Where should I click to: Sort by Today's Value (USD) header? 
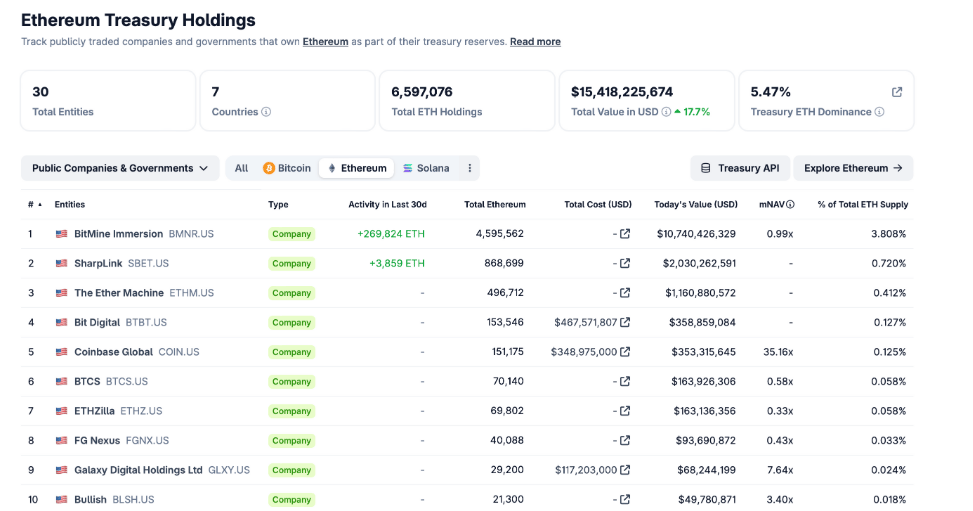pos(696,204)
